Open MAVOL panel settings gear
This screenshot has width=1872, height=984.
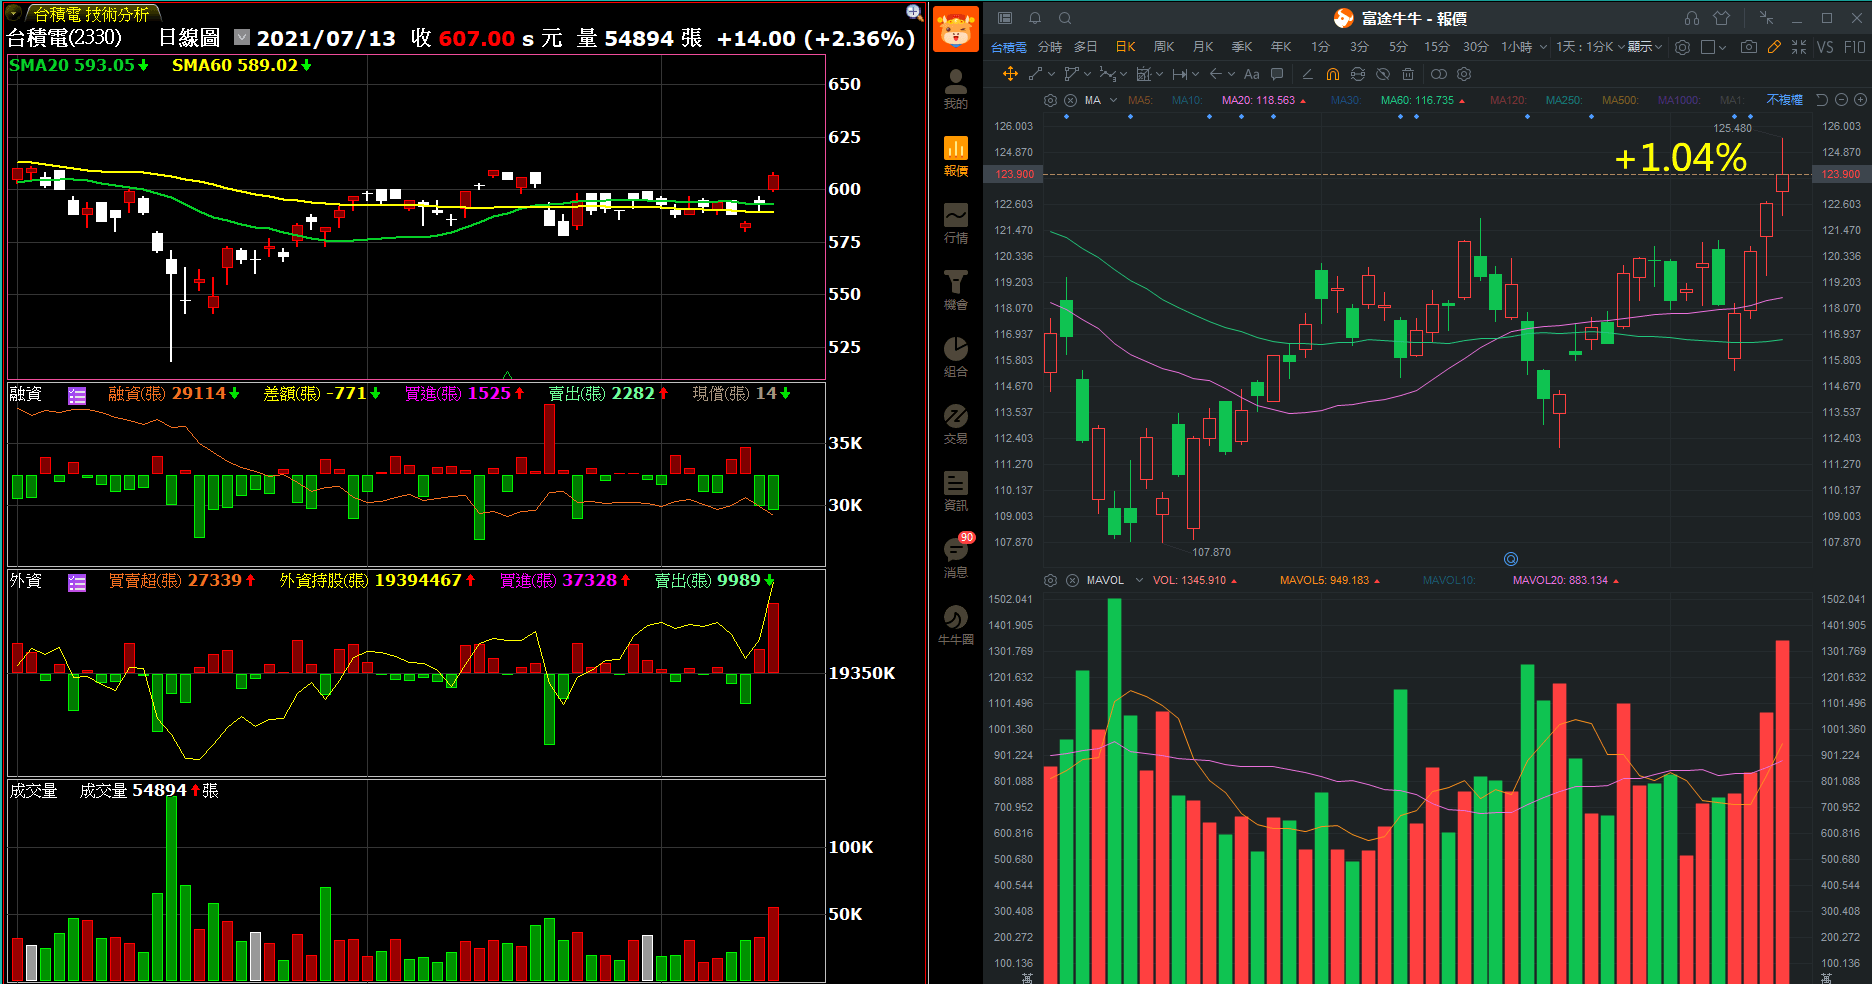point(1050,580)
